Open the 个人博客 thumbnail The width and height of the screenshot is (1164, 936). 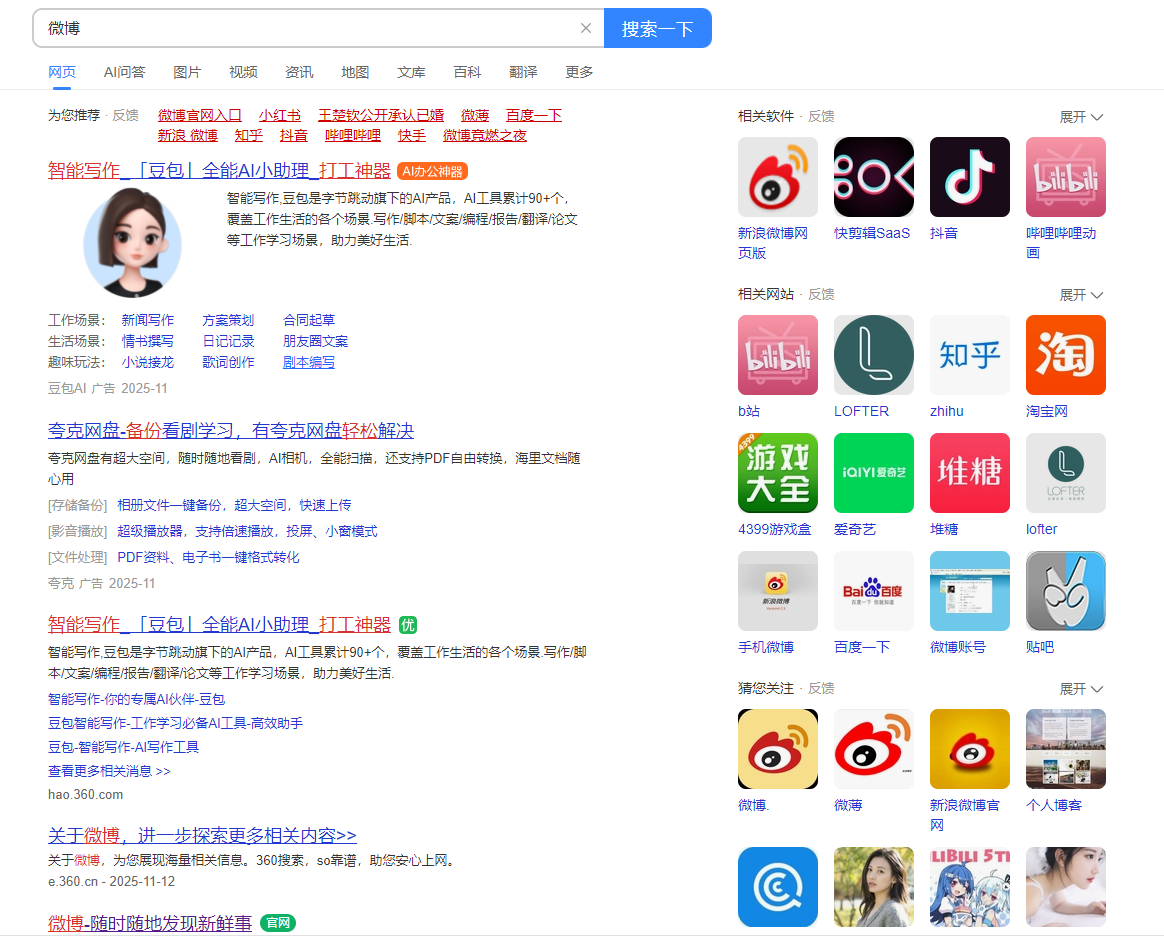(1065, 749)
